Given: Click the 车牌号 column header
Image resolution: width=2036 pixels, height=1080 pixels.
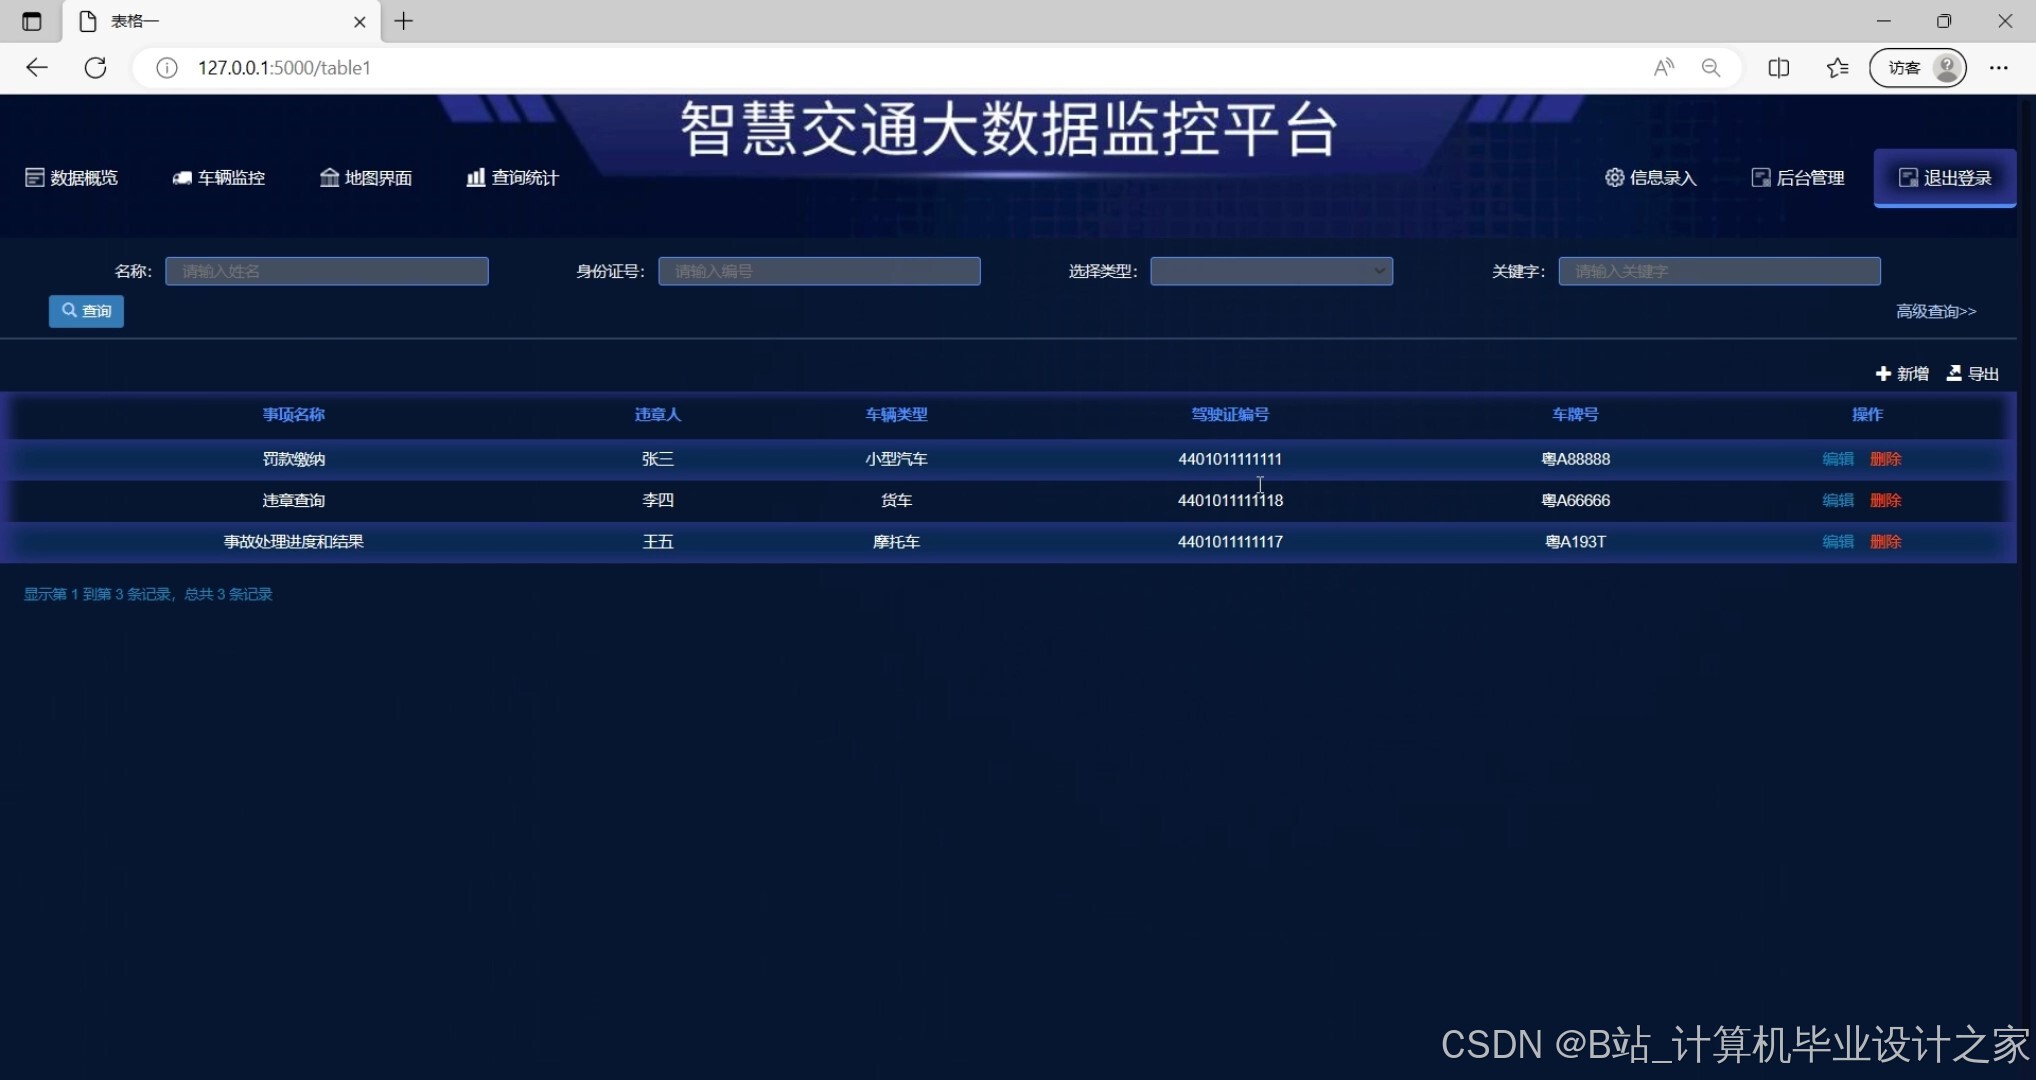Looking at the screenshot, I should (1575, 414).
